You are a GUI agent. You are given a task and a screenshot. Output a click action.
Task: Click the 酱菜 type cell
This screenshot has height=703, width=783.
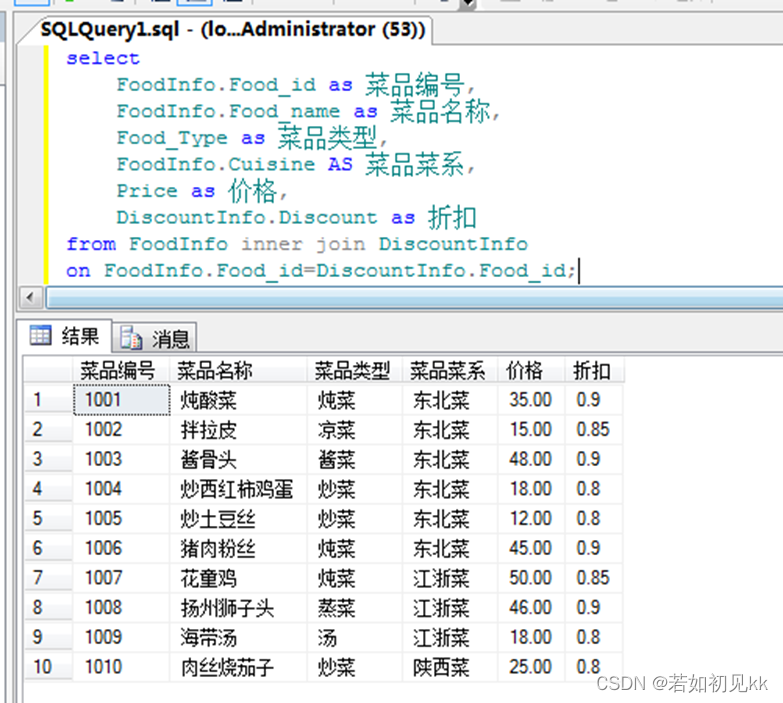point(355,459)
